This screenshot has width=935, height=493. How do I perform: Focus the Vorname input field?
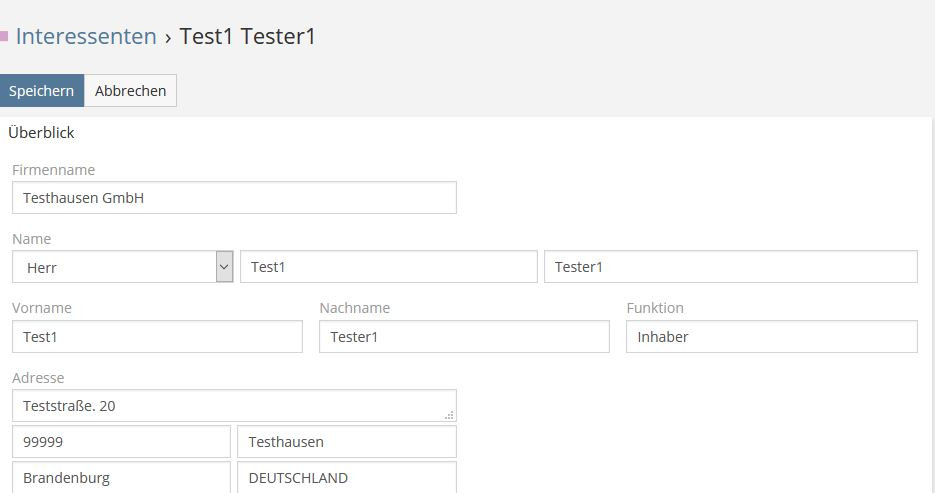[157, 337]
